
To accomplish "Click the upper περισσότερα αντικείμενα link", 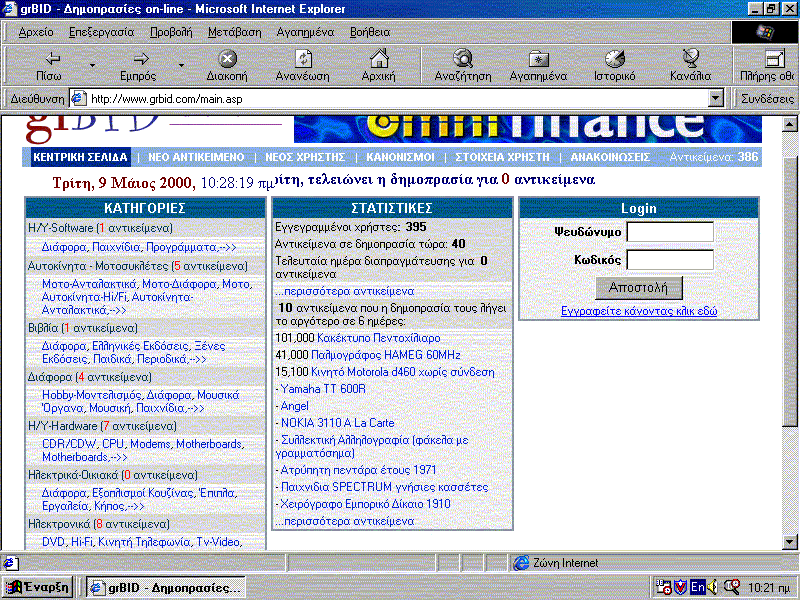I will tap(344, 291).
